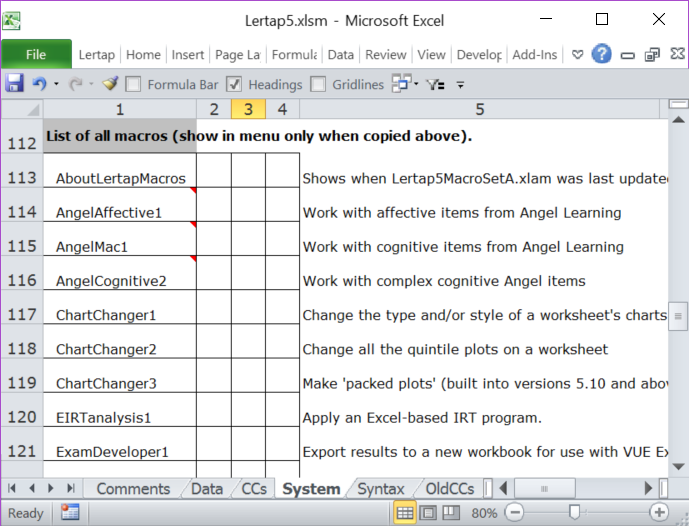Enable the Formula Bar checkbox
The image size is (689, 526).
pos(133,84)
